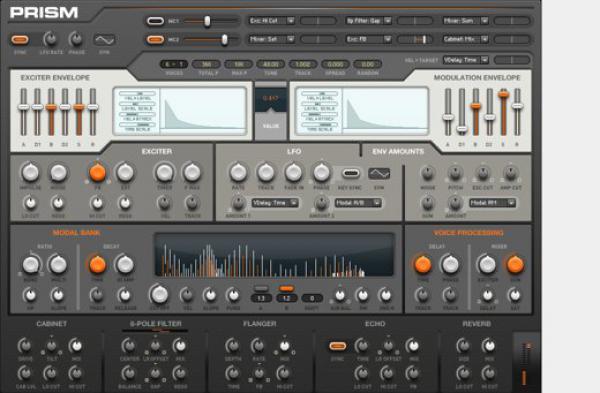This screenshot has width=600, height=393.
Task: Click the orange Mixer Sum knob
Action: 515,264
